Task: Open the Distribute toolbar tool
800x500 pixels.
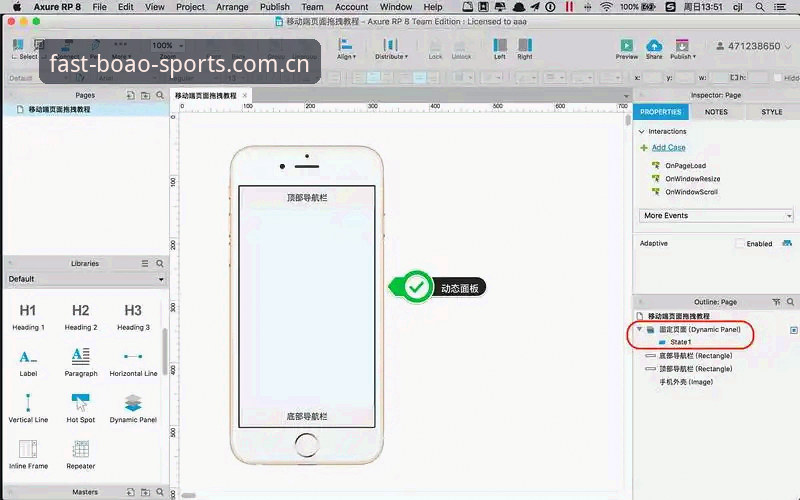Action: (x=391, y=48)
